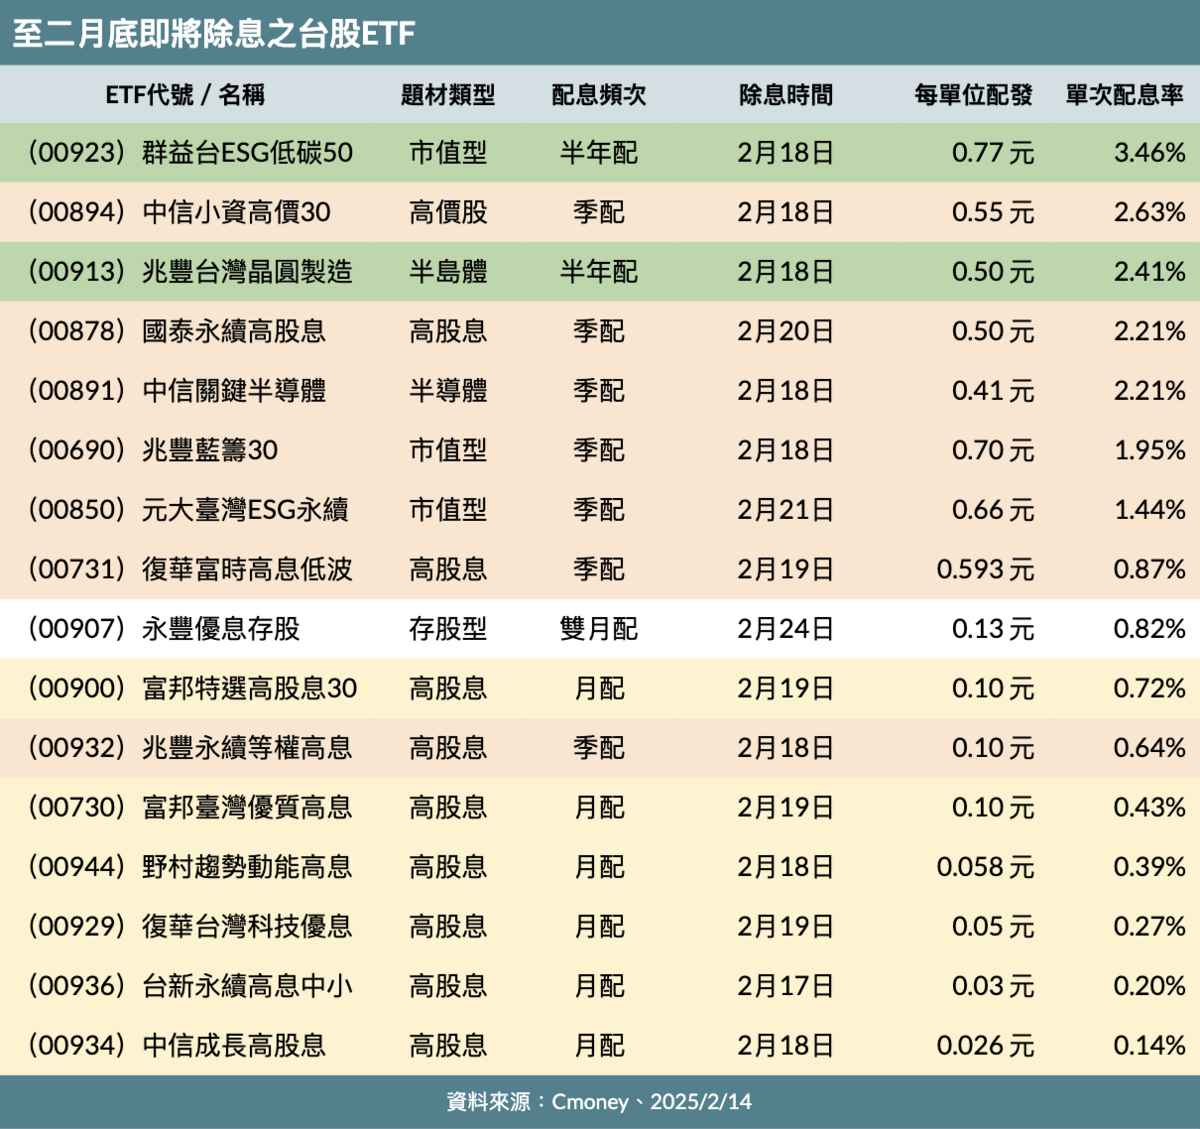
Task: Select the (00907) 永豐優息存股 entry
Action: pyautogui.click(x=164, y=629)
